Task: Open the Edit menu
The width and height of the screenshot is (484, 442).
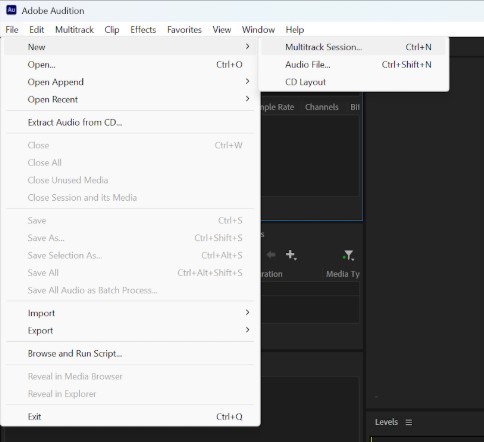Action: (37, 30)
